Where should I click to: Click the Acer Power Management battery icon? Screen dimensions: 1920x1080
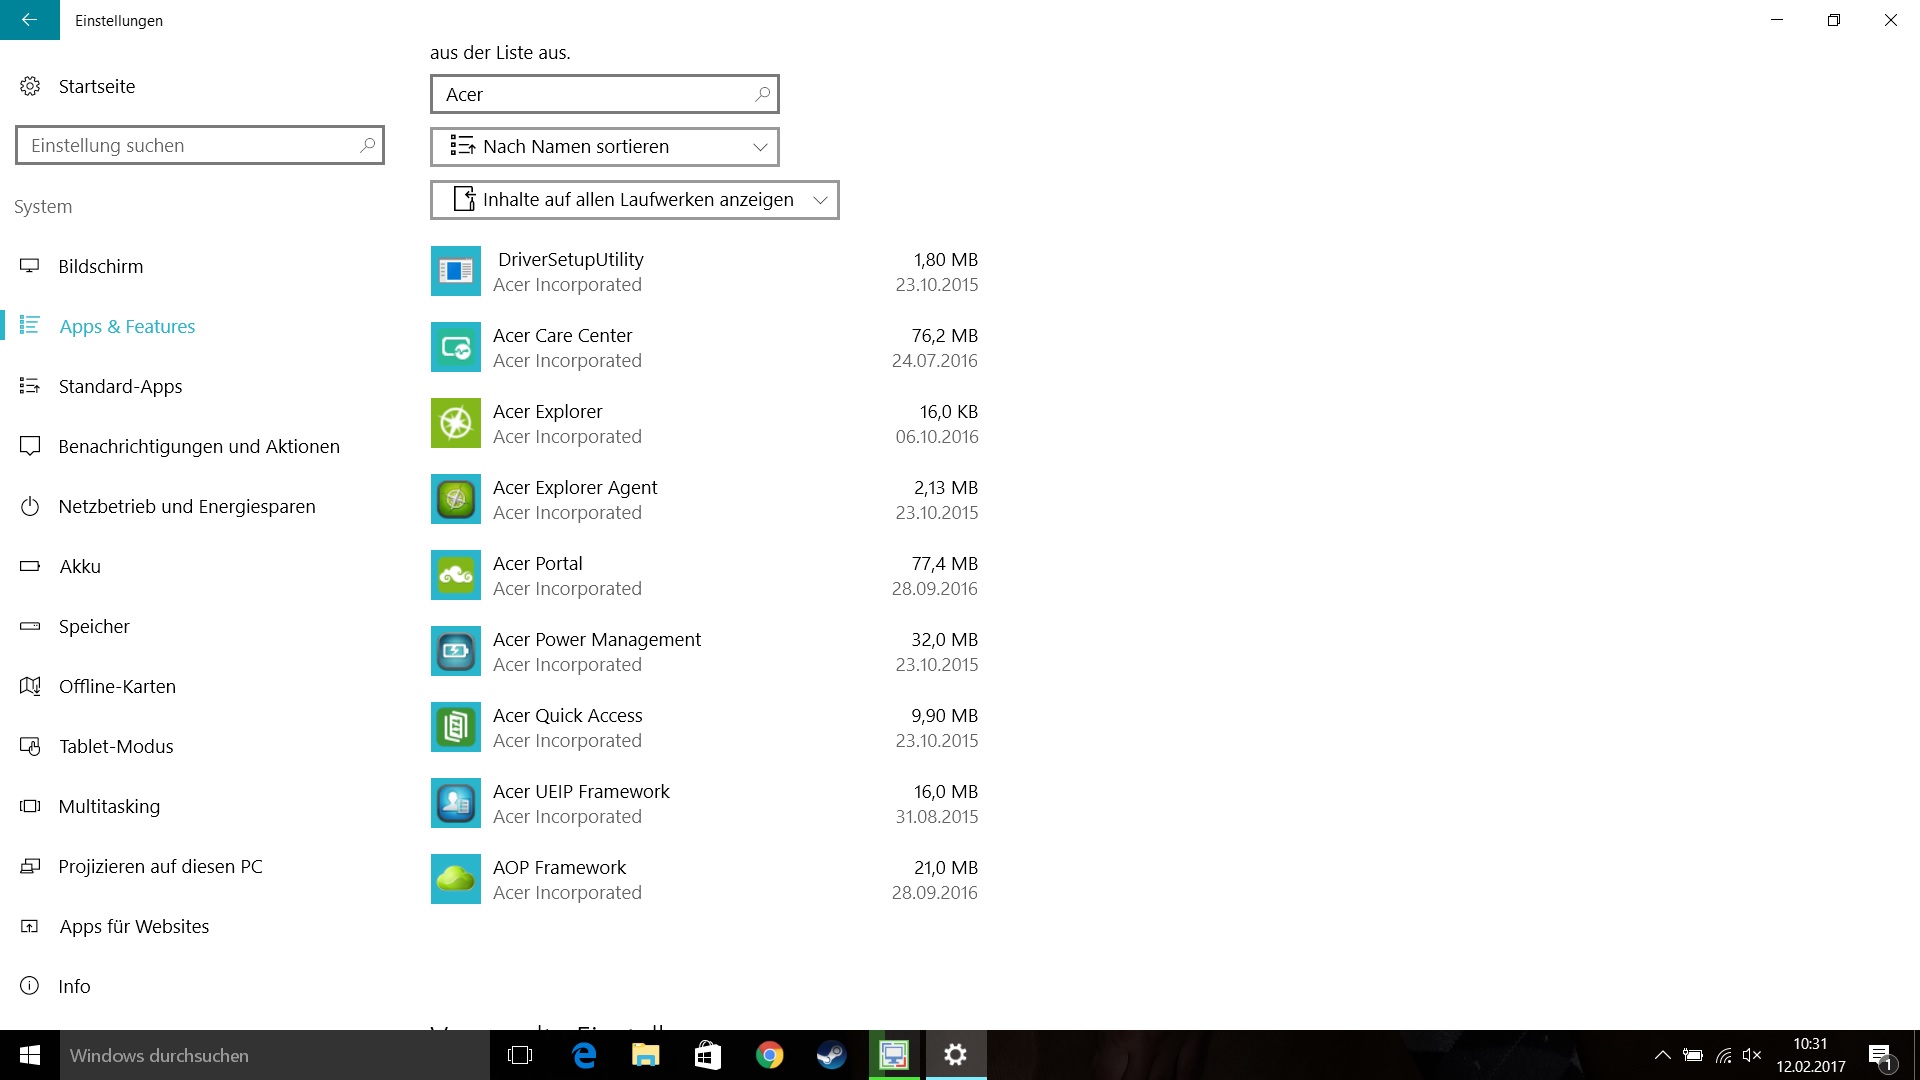tap(455, 651)
